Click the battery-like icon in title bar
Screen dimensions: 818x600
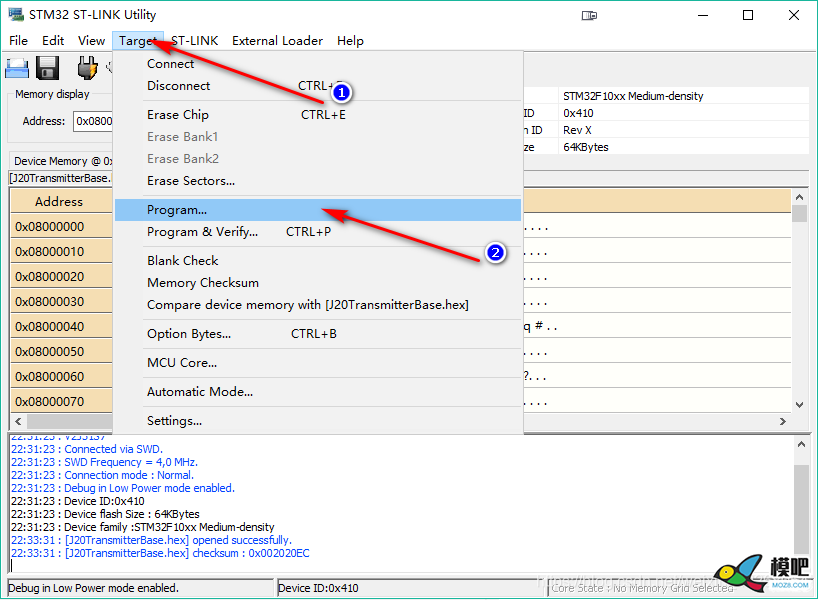[x=589, y=16]
